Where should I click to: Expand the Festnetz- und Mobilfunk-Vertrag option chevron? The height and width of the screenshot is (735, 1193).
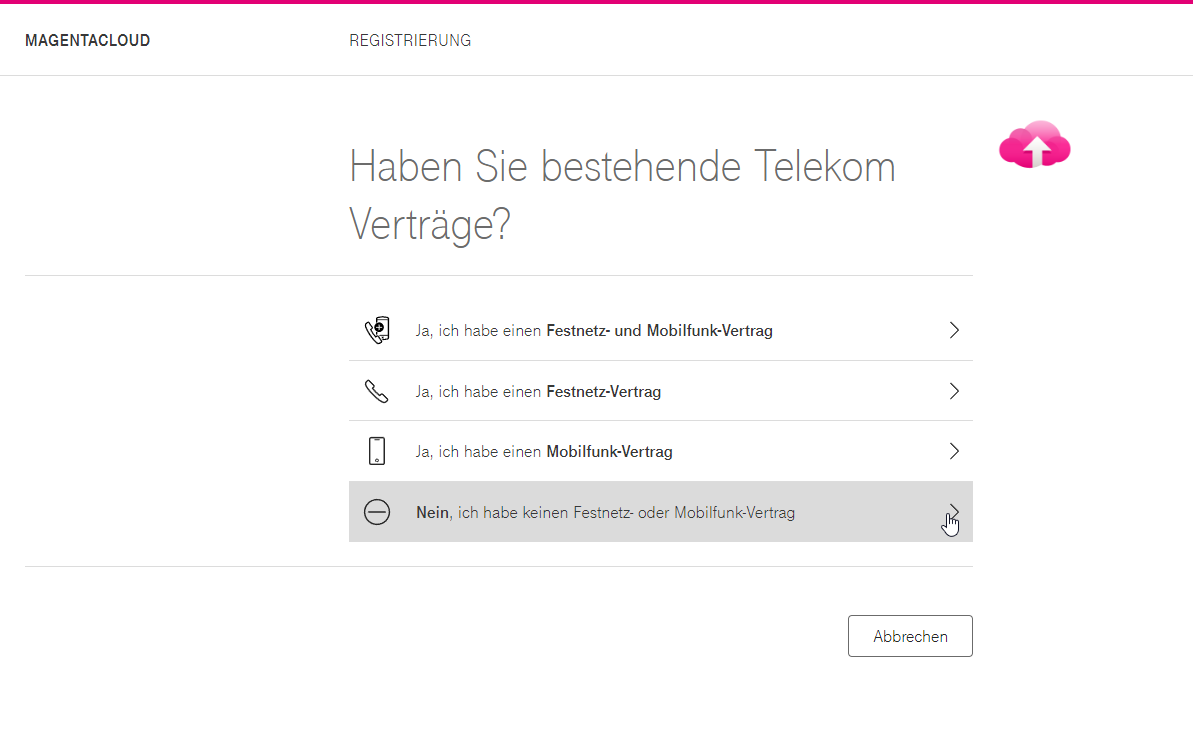click(x=953, y=329)
